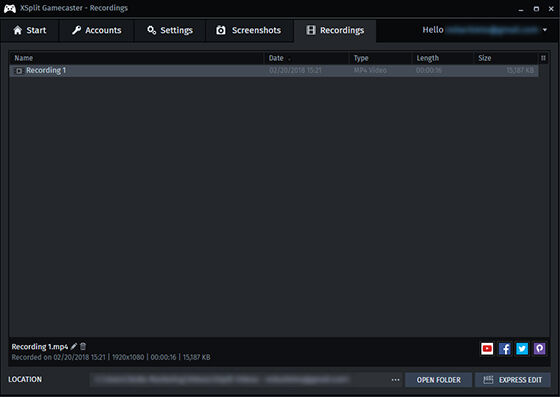This screenshot has height=397, width=560.
Task: Open the column chooser icon in header
Action: (543, 58)
